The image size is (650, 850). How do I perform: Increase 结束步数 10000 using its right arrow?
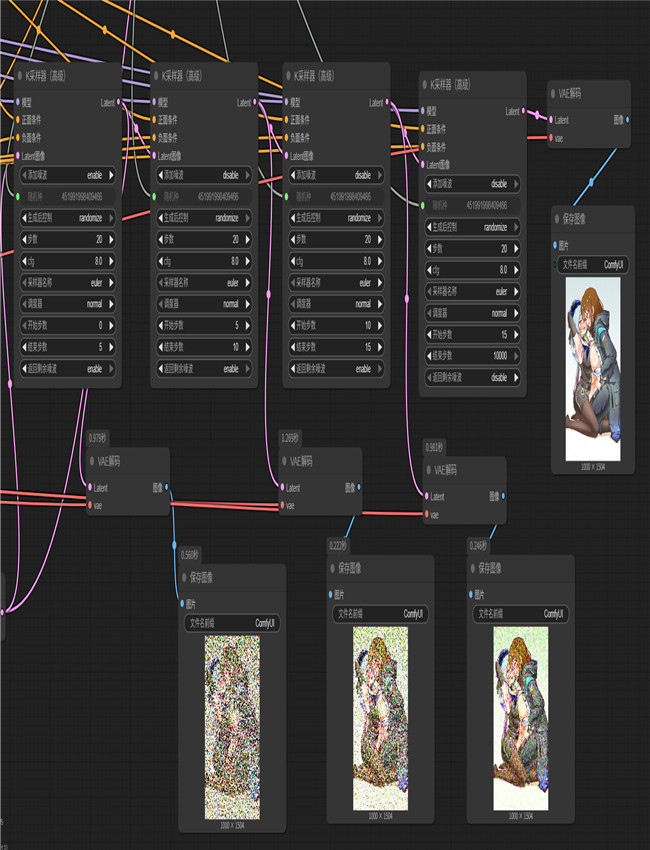point(517,356)
